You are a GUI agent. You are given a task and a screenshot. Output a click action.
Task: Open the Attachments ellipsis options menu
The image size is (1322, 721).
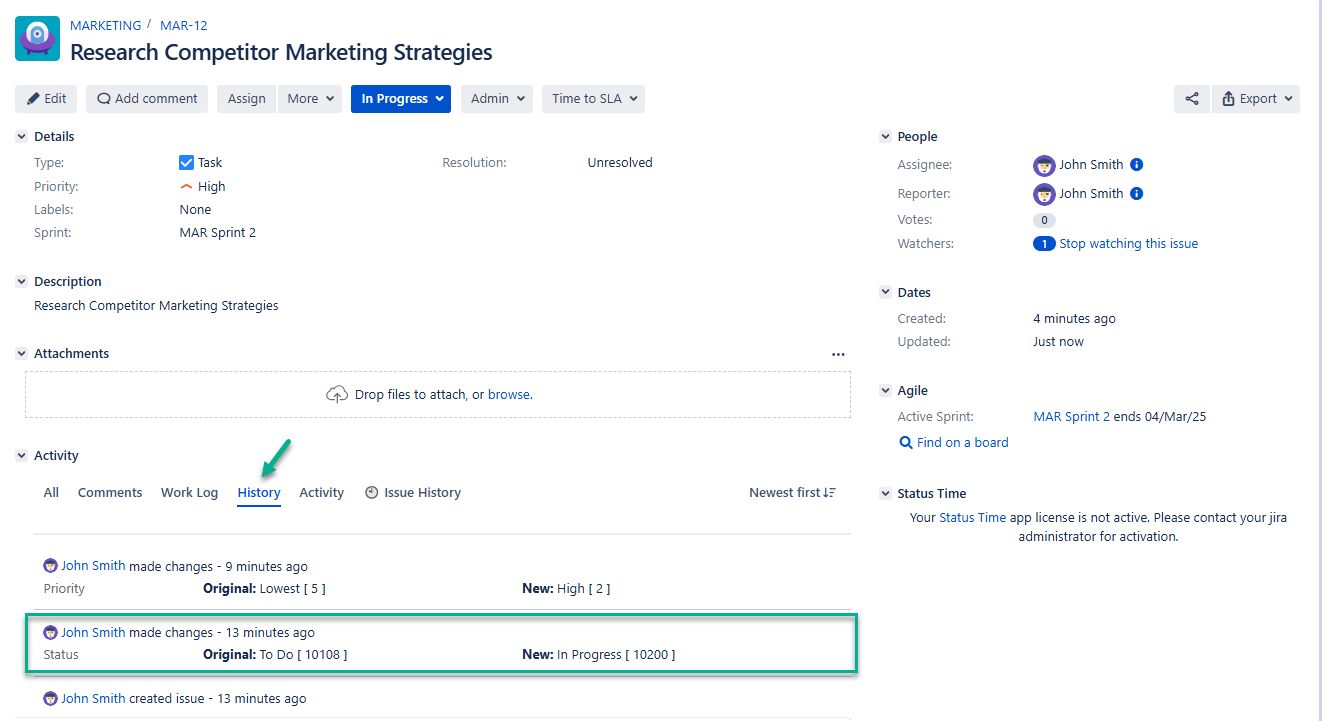coord(838,353)
